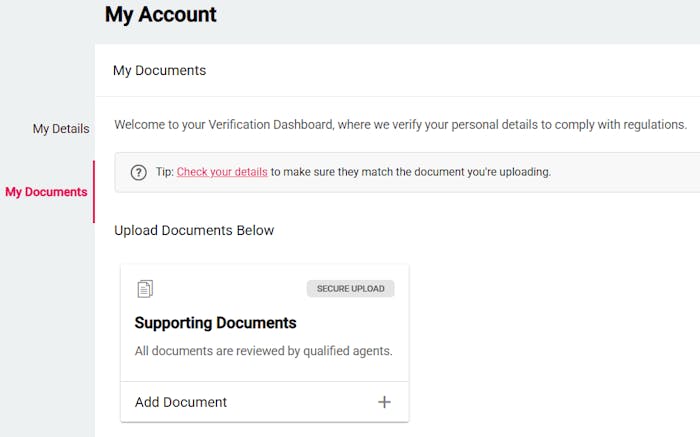Click the qualified agents description text
This screenshot has height=437, width=700.
click(263, 351)
